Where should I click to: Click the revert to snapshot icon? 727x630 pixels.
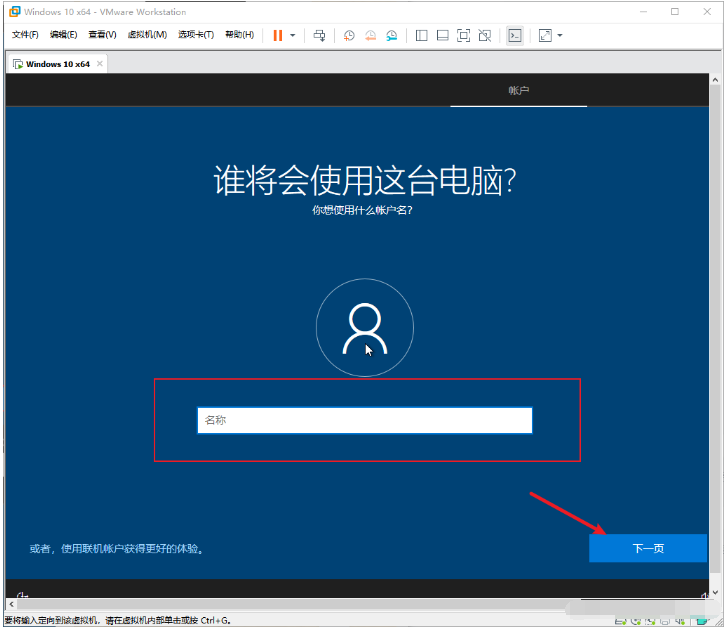click(x=370, y=35)
